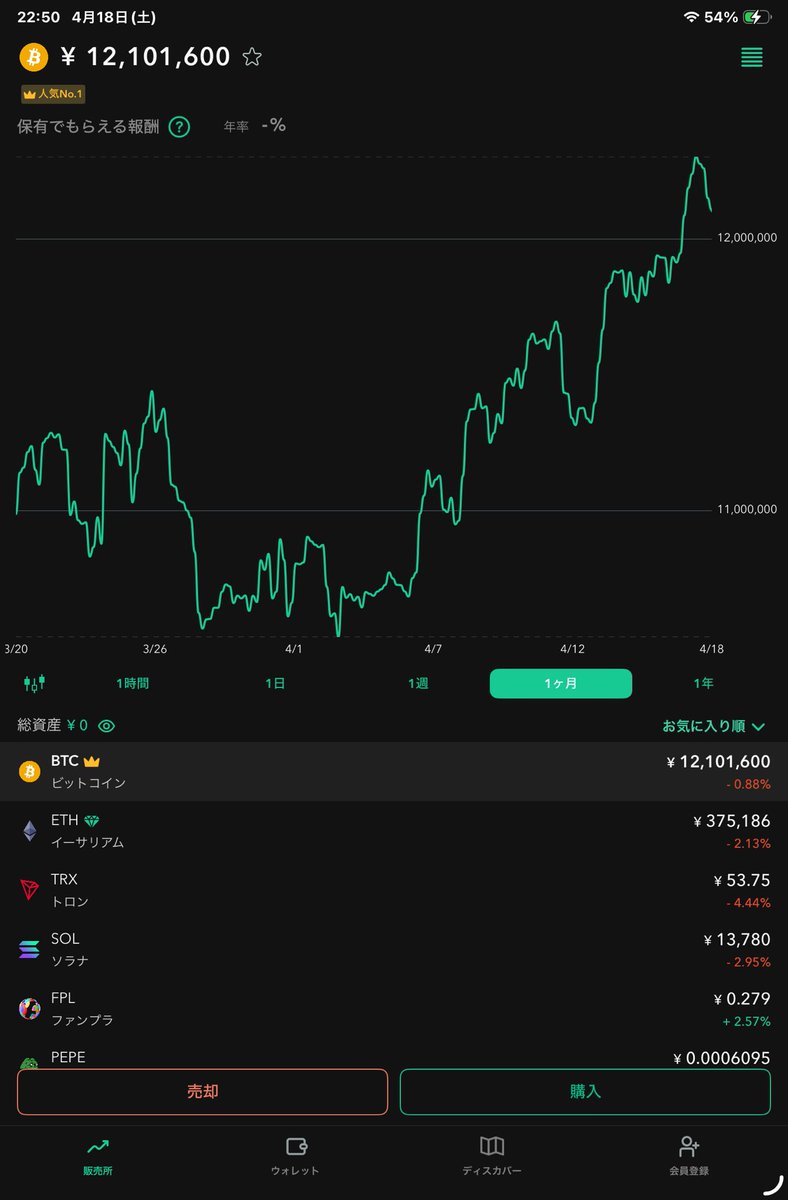The height and width of the screenshot is (1200, 788).
Task: Select the イーサリアム row name
Action: click(x=87, y=842)
